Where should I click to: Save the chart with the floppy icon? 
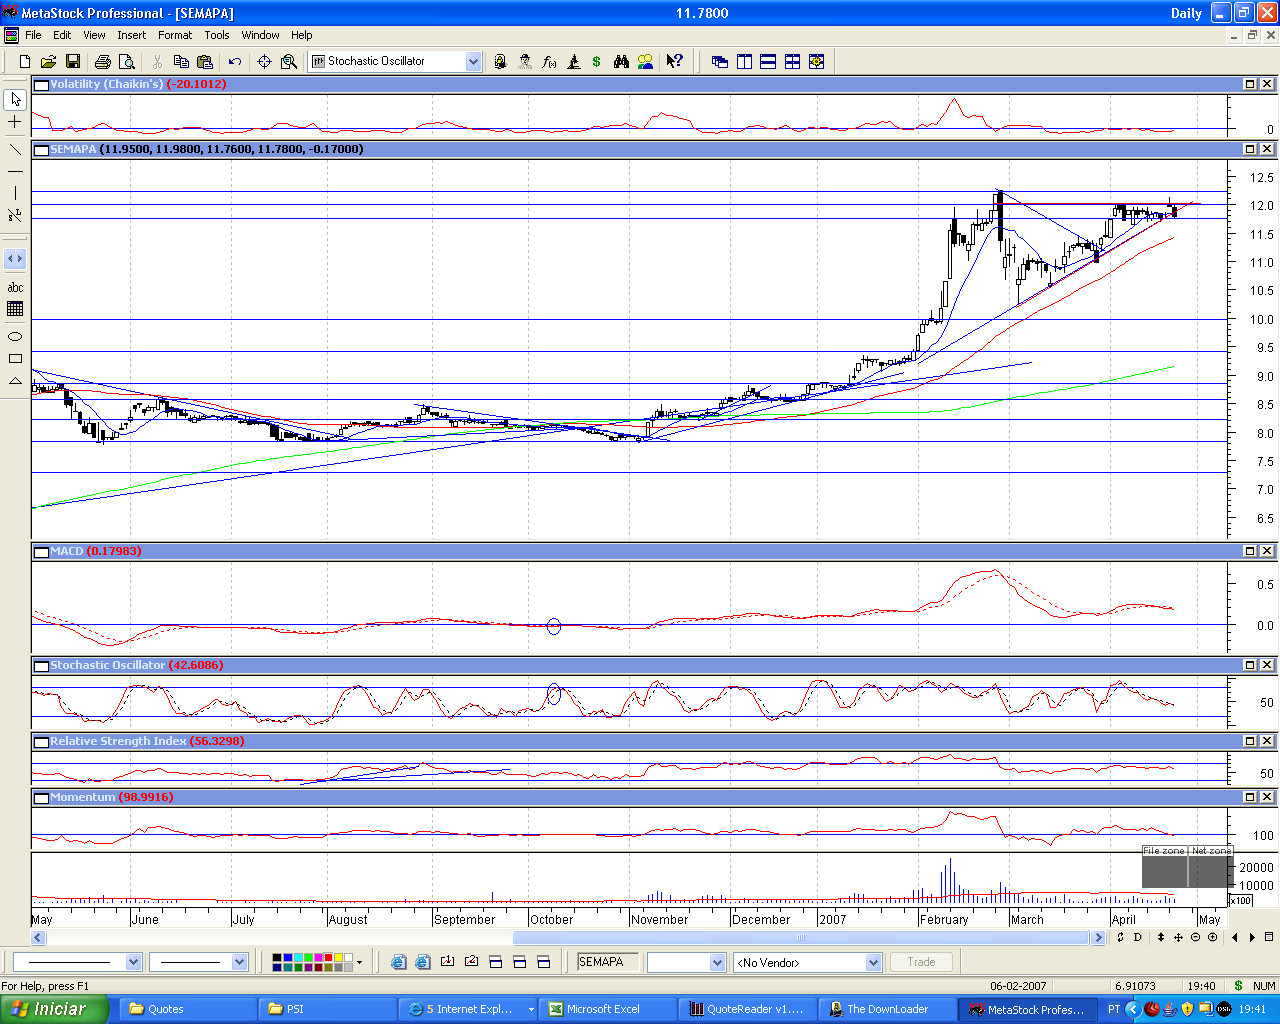[x=72, y=61]
